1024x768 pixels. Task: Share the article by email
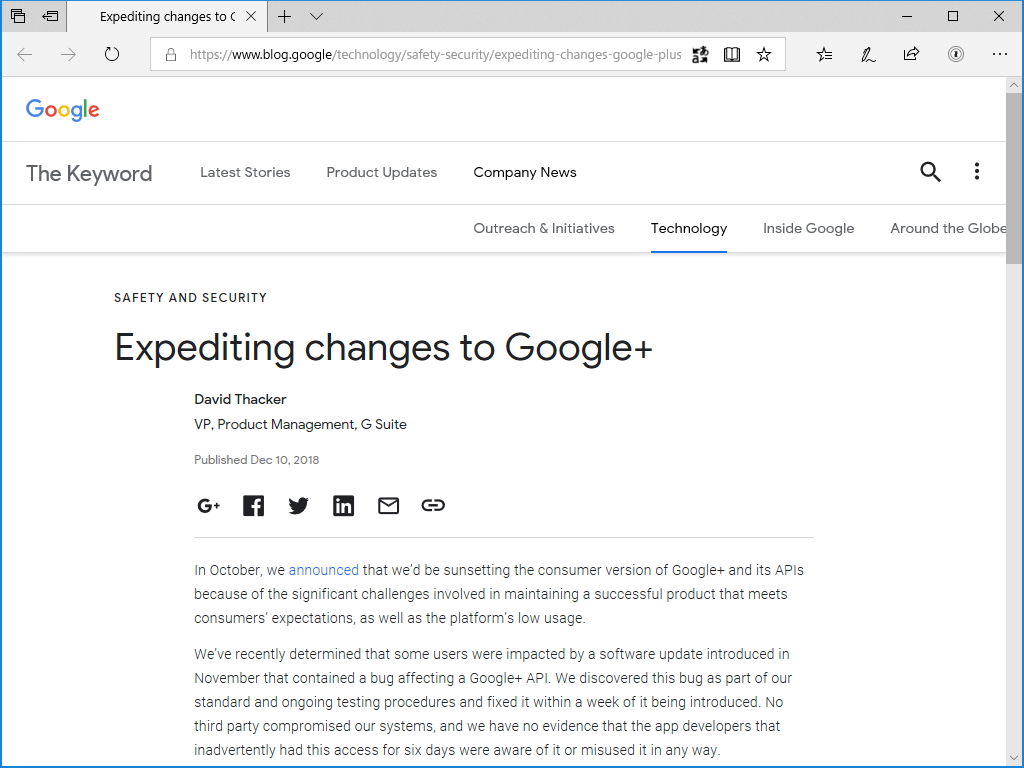tap(388, 505)
